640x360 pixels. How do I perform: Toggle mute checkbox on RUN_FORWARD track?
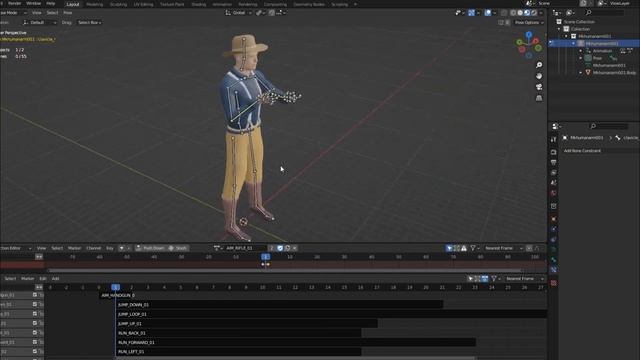(x=35, y=342)
